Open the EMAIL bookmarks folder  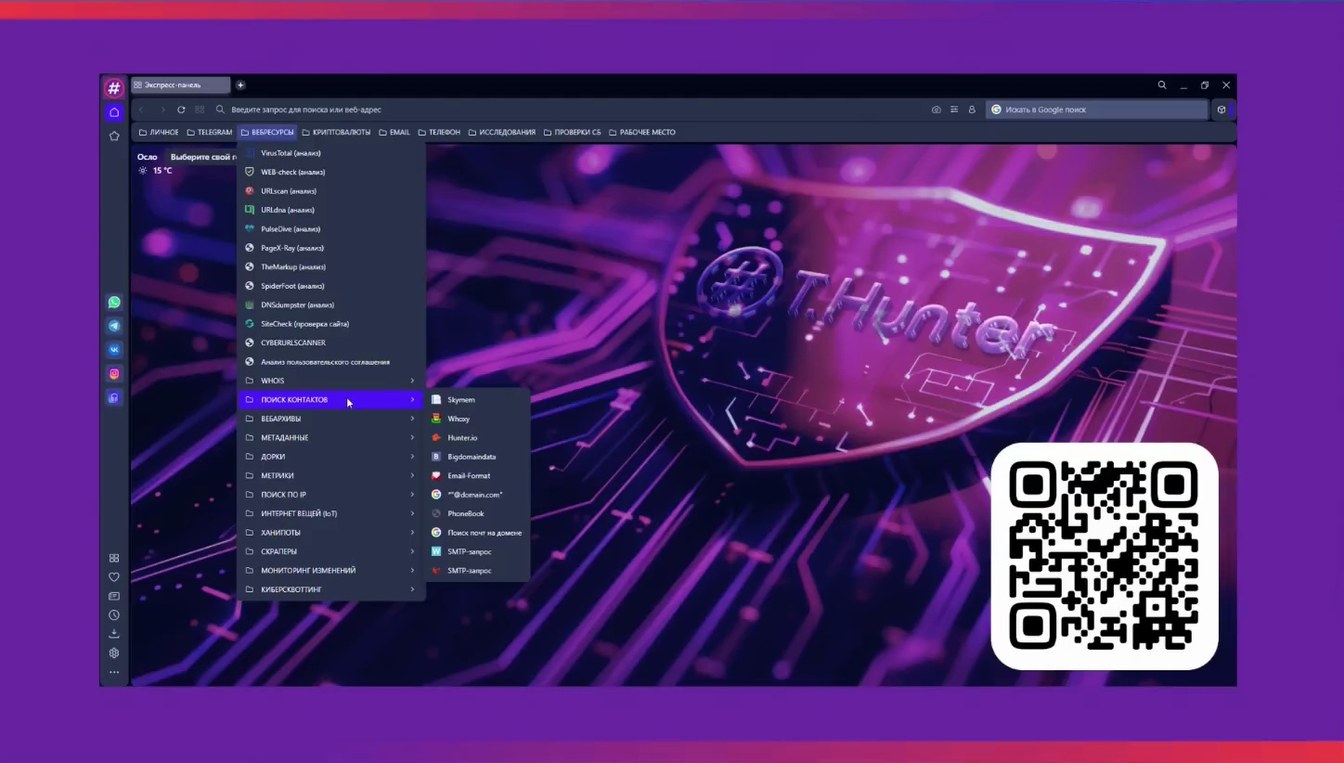pyautogui.click(x=393, y=132)
